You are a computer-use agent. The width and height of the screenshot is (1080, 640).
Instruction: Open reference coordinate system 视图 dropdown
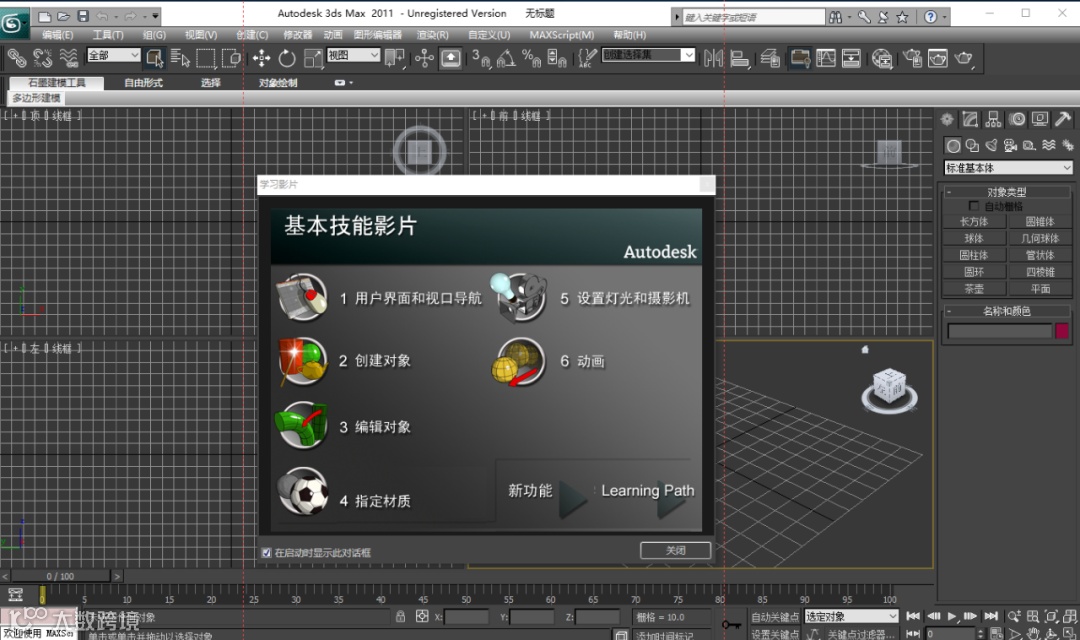(x=353, y=55)
